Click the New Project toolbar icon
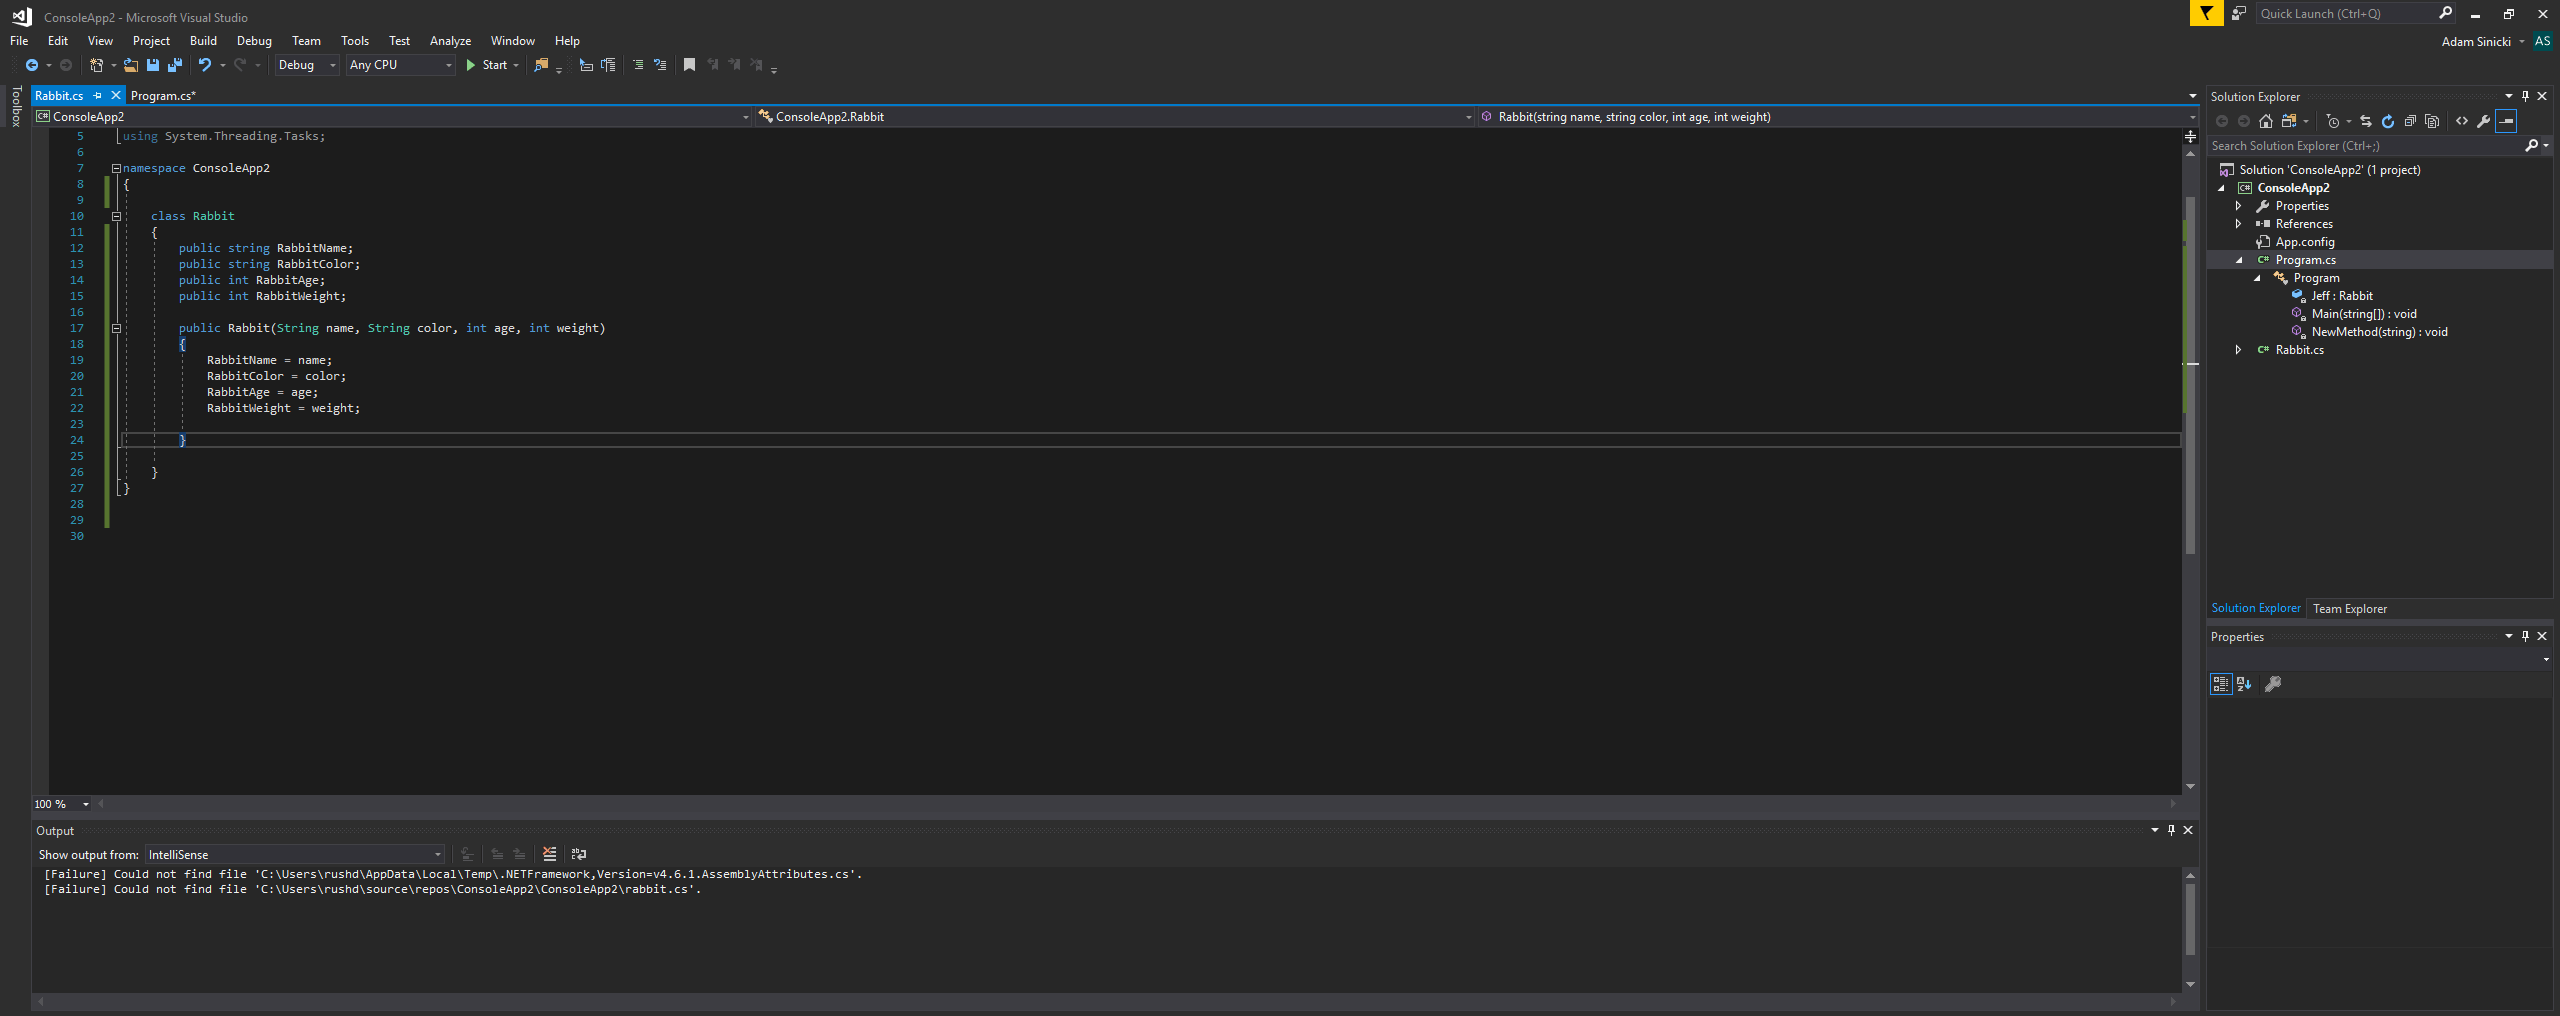 96,65
